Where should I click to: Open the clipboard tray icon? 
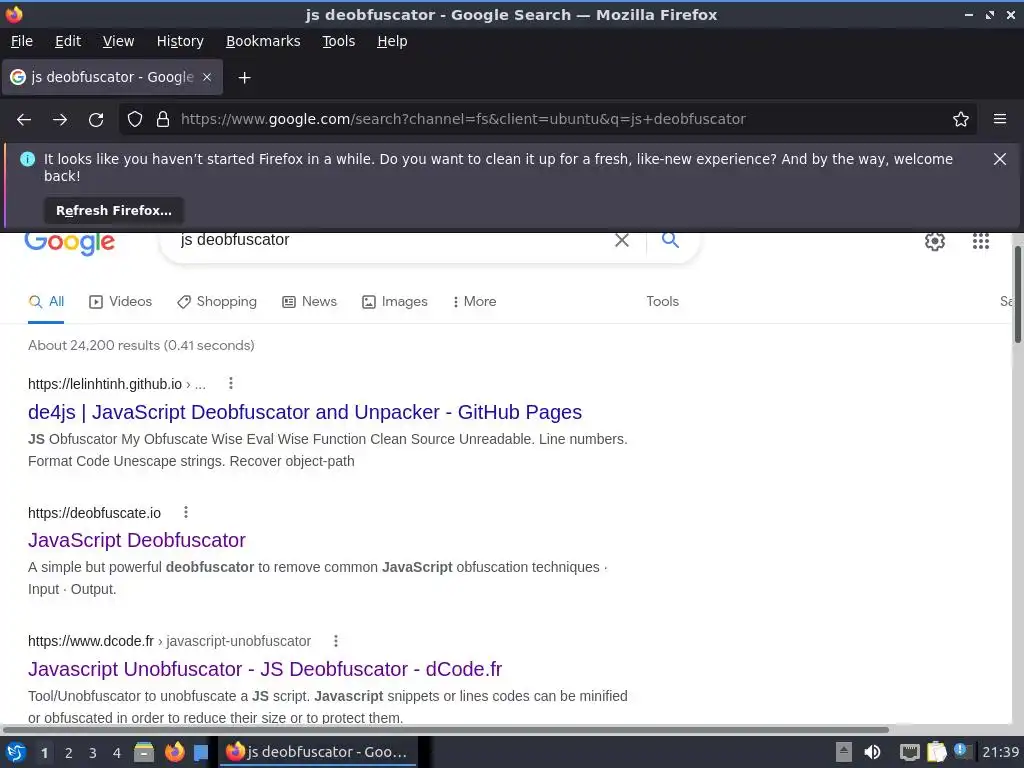coord(936,752)
